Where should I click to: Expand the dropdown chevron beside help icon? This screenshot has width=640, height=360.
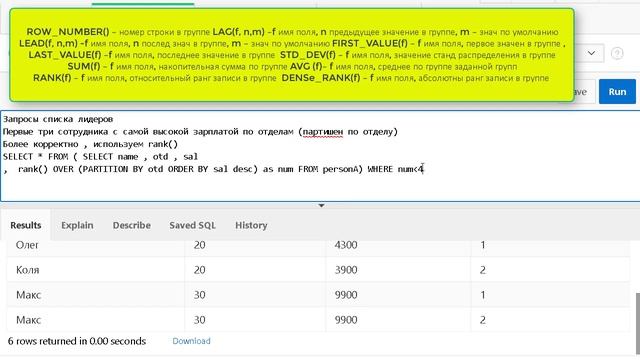591,53
